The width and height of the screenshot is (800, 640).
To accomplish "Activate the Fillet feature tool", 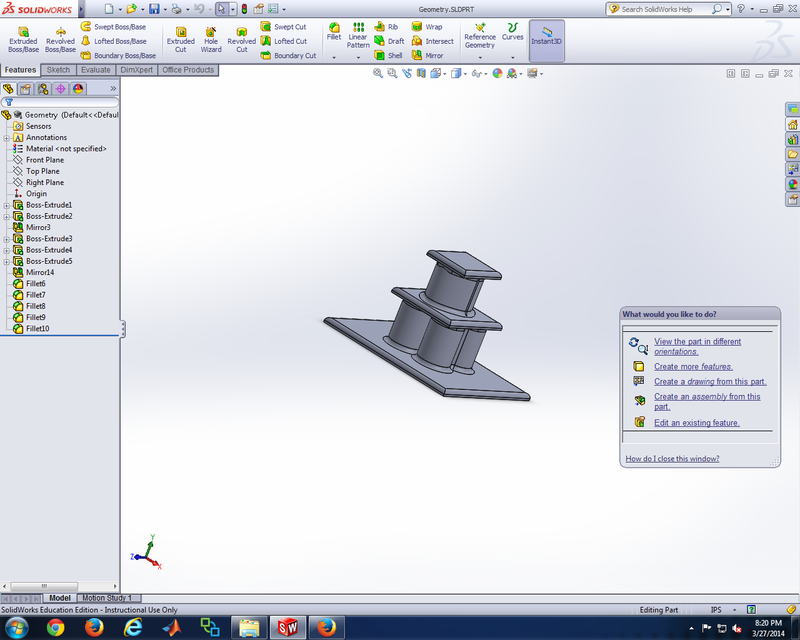I will 335,30.
